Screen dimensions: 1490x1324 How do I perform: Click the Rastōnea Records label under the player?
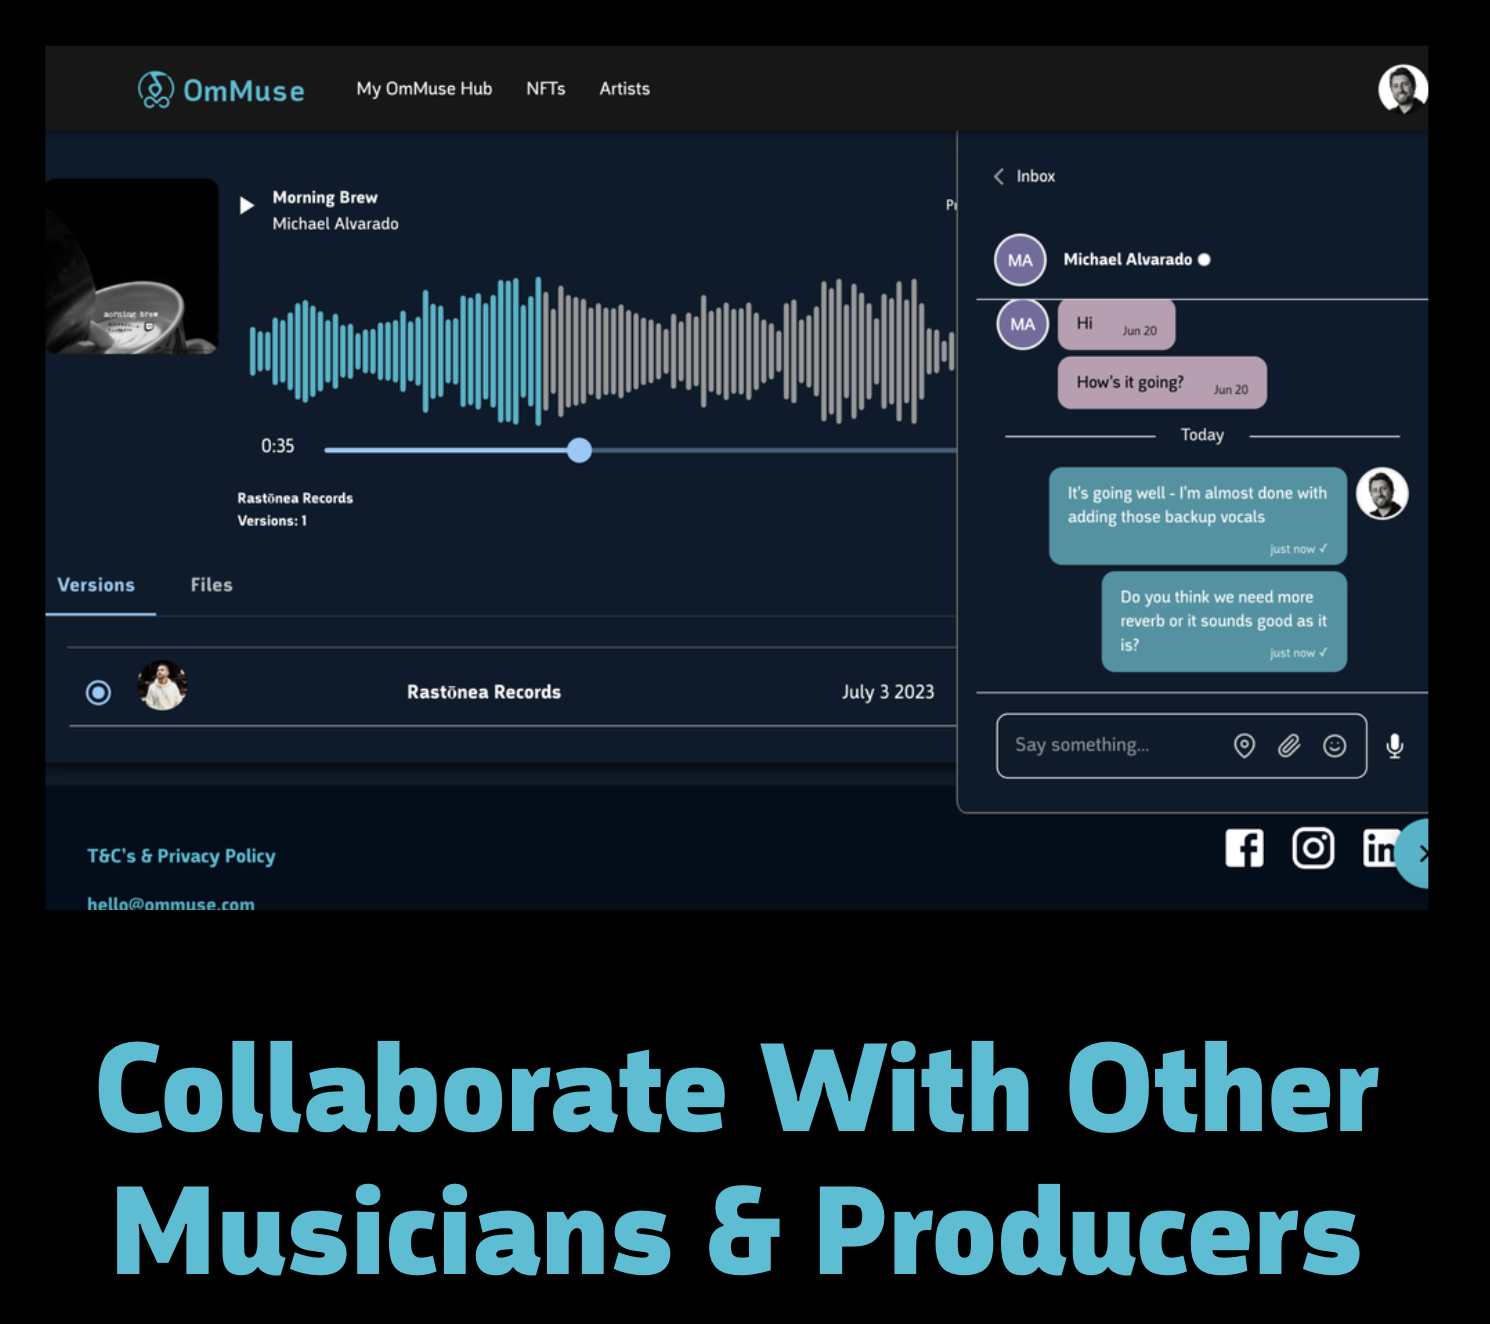[x=295, y=498]
